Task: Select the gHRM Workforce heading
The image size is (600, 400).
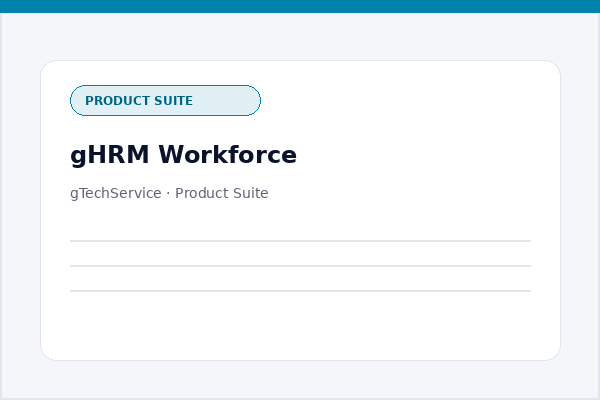Action: (x=183, y=155)
